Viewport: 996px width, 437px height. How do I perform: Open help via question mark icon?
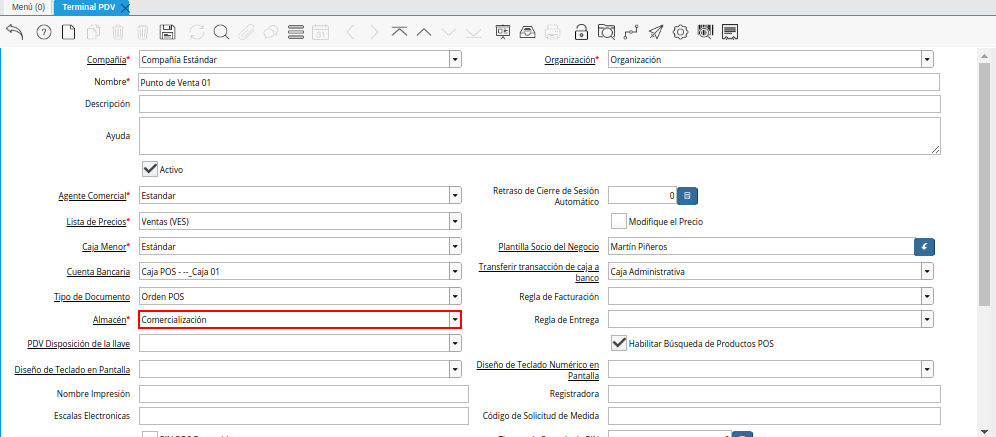coord(43,32)
